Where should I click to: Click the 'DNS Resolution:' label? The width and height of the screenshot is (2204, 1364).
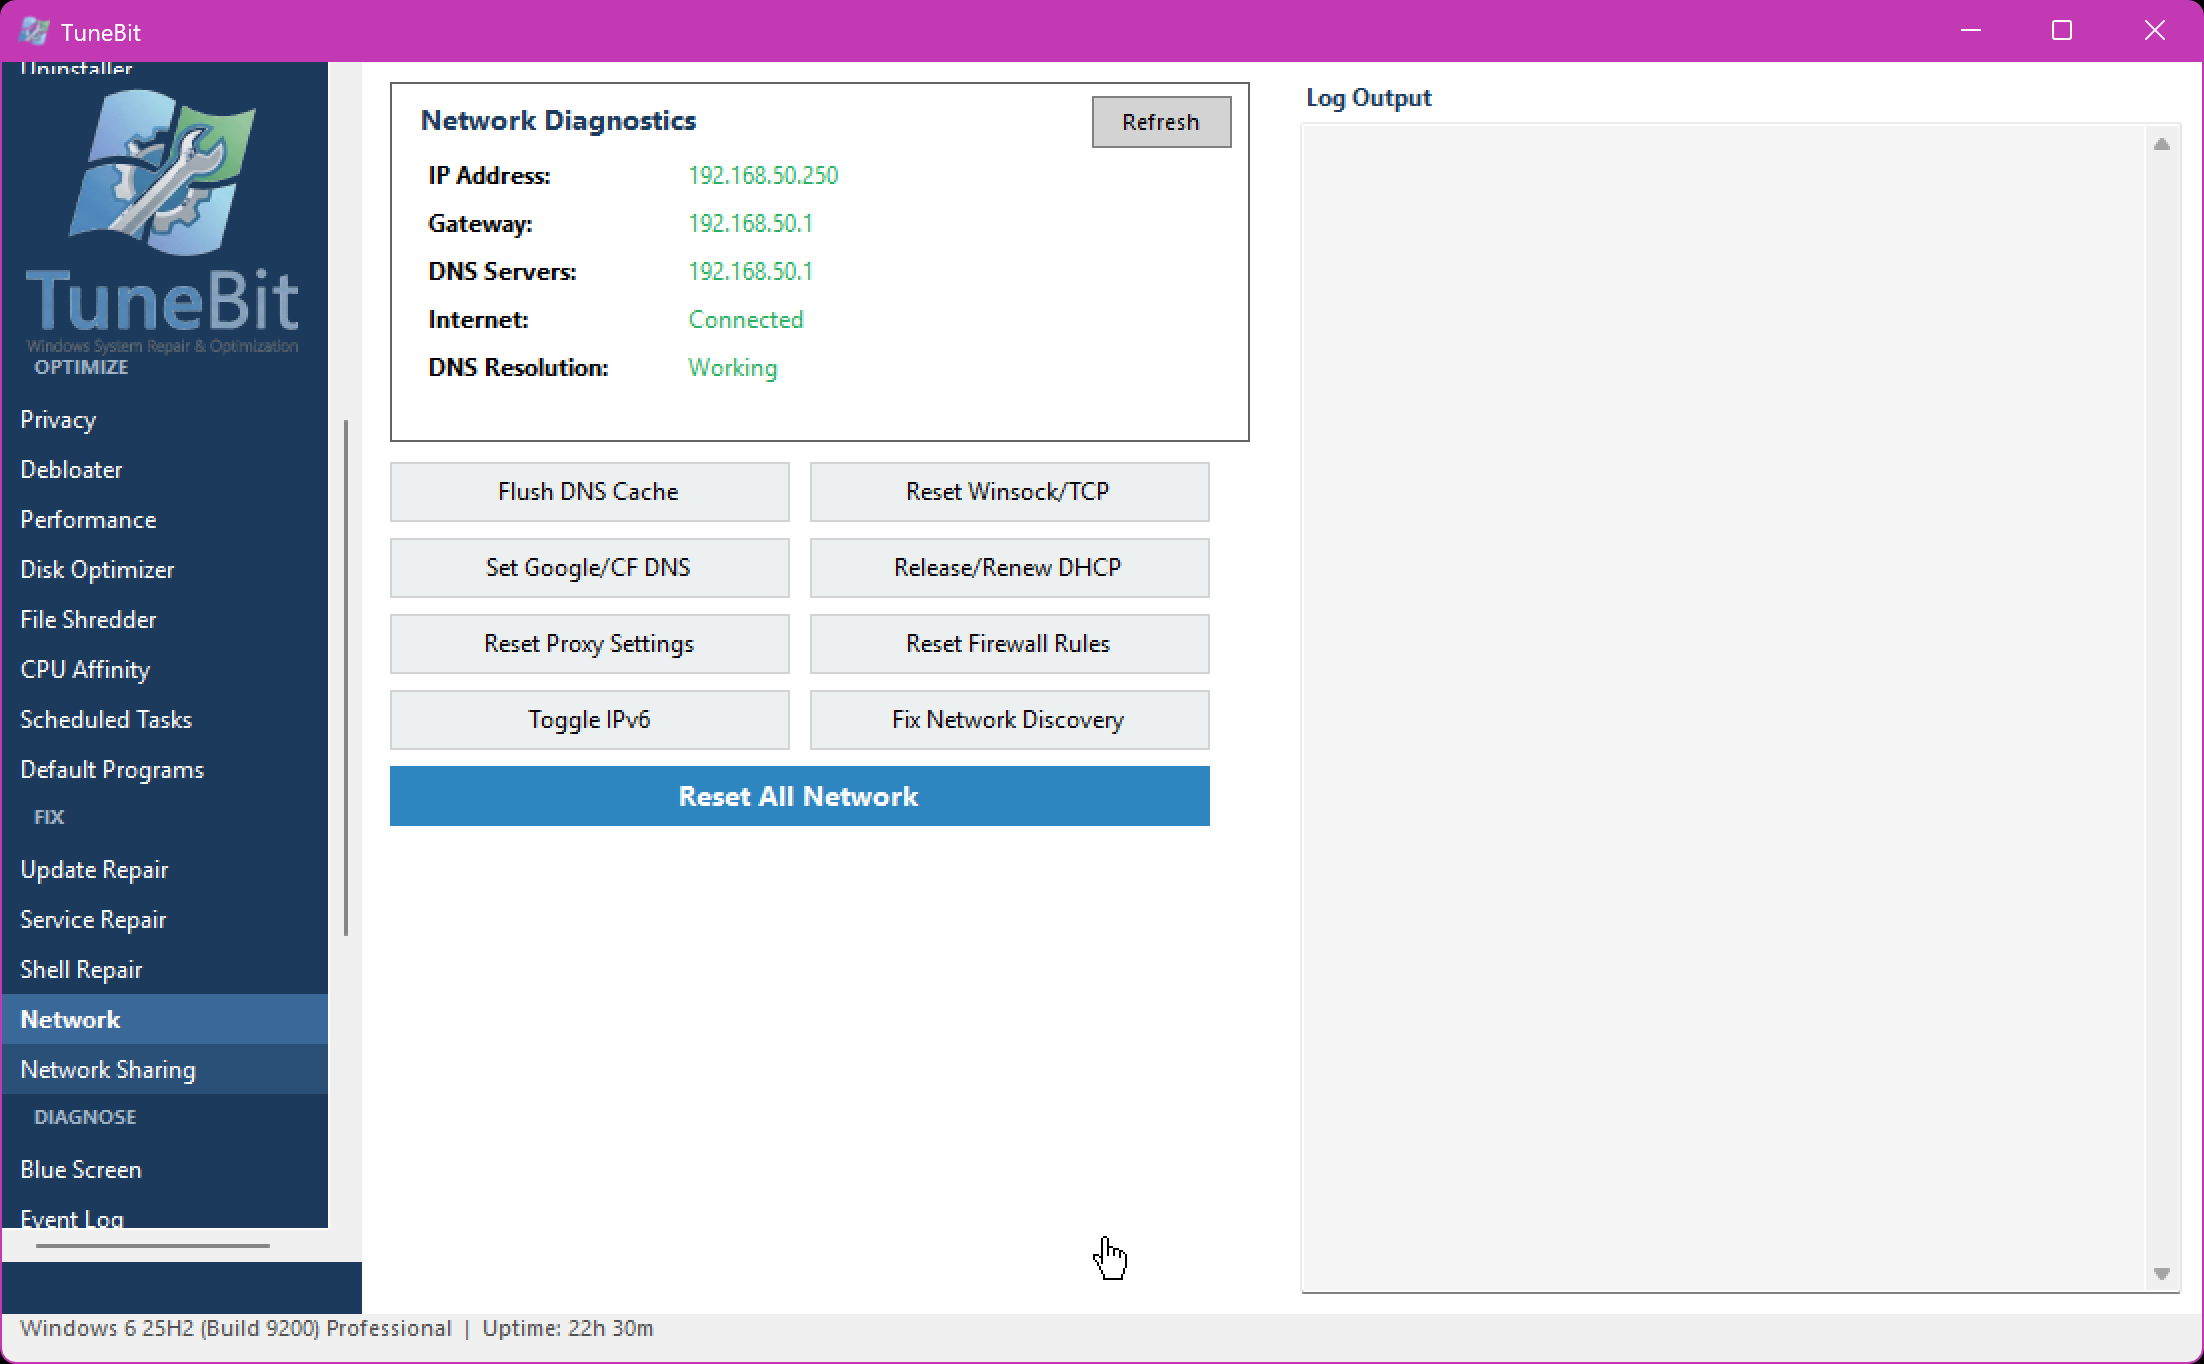tap(518, 368)
